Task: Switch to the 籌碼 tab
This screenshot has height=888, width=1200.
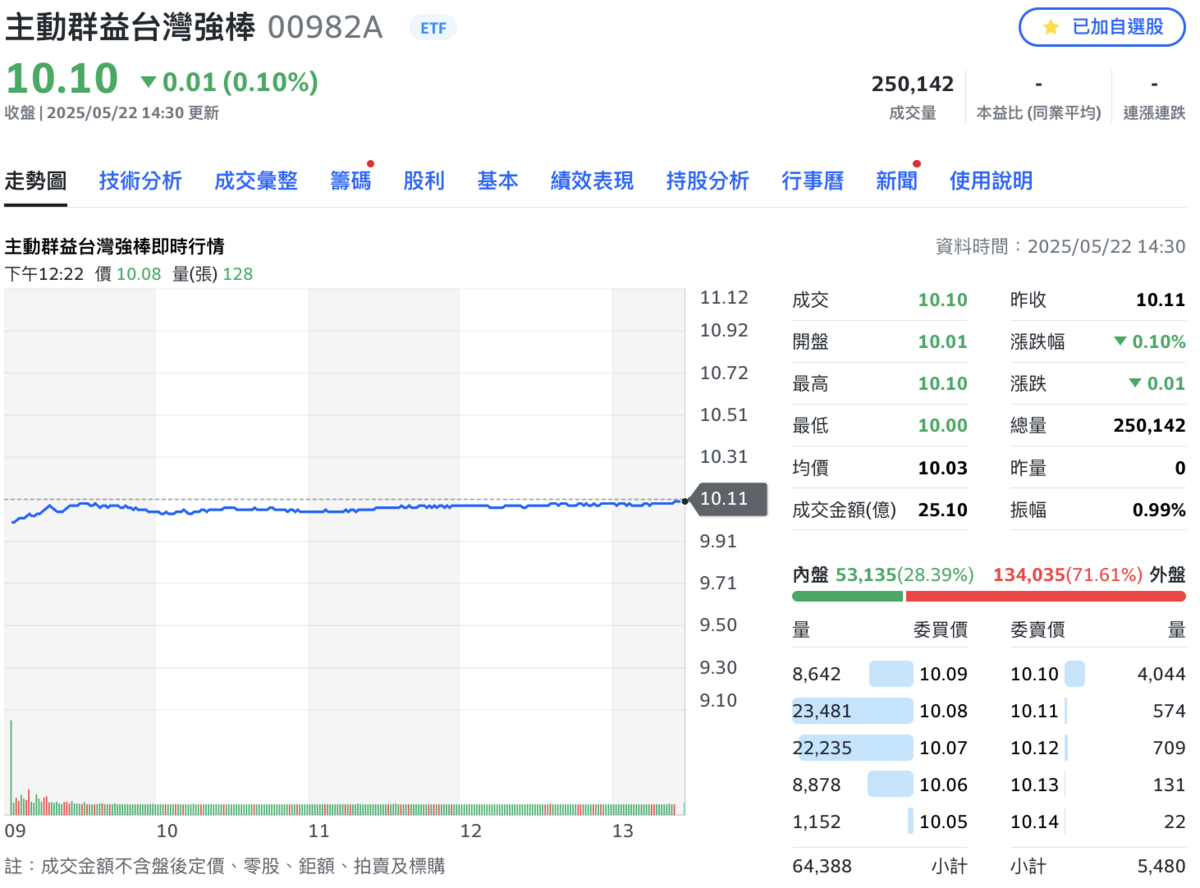Action: click(350, 181)
